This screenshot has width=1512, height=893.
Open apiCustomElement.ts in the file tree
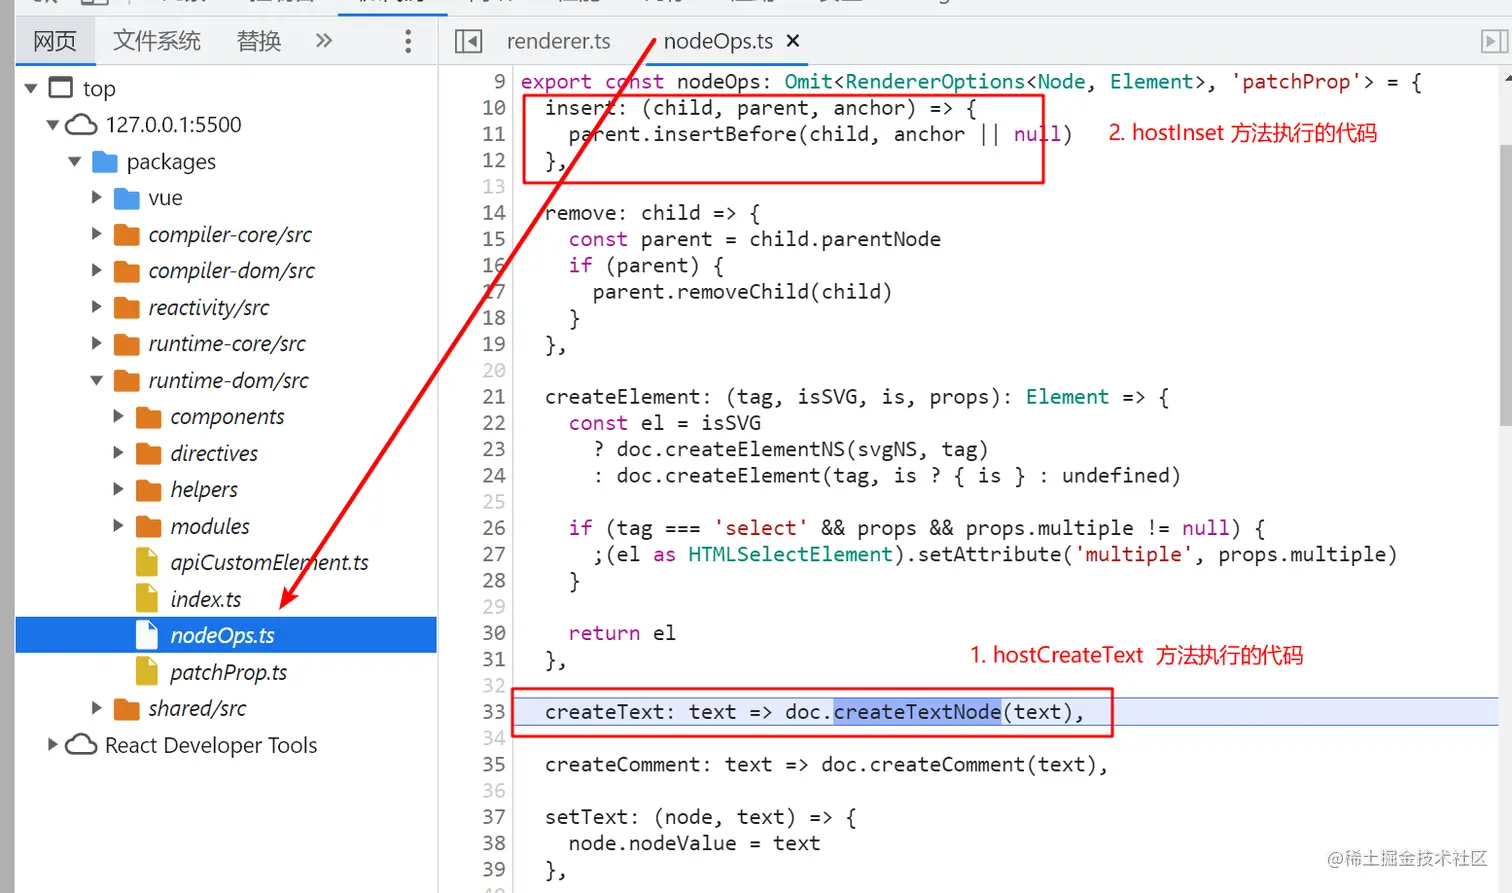point(269,562)
